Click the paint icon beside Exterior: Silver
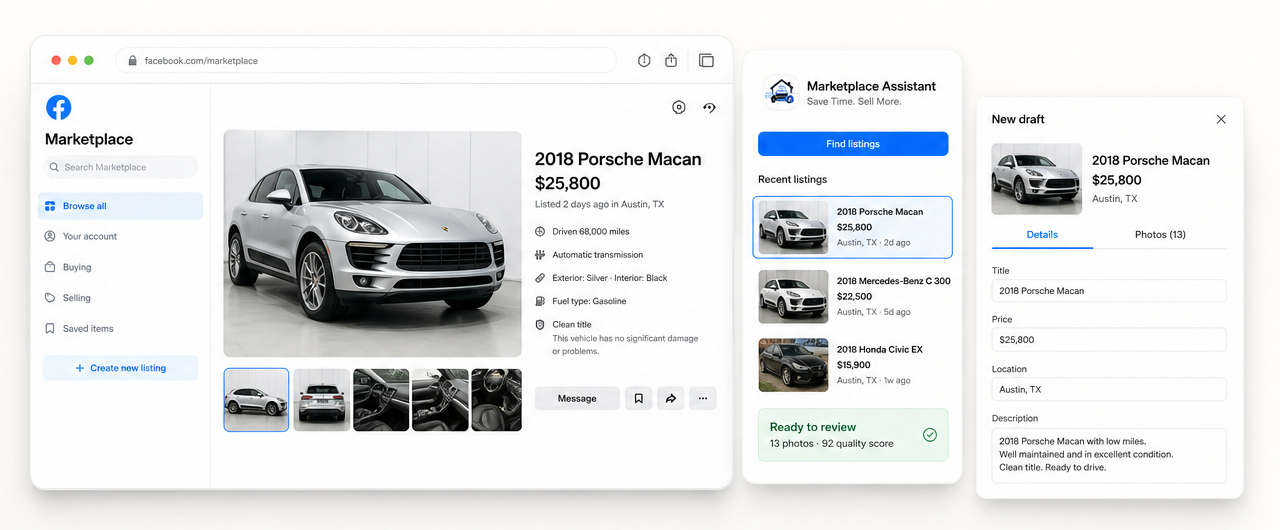This screenshot has width=1280, height=530. pos(540,278)
